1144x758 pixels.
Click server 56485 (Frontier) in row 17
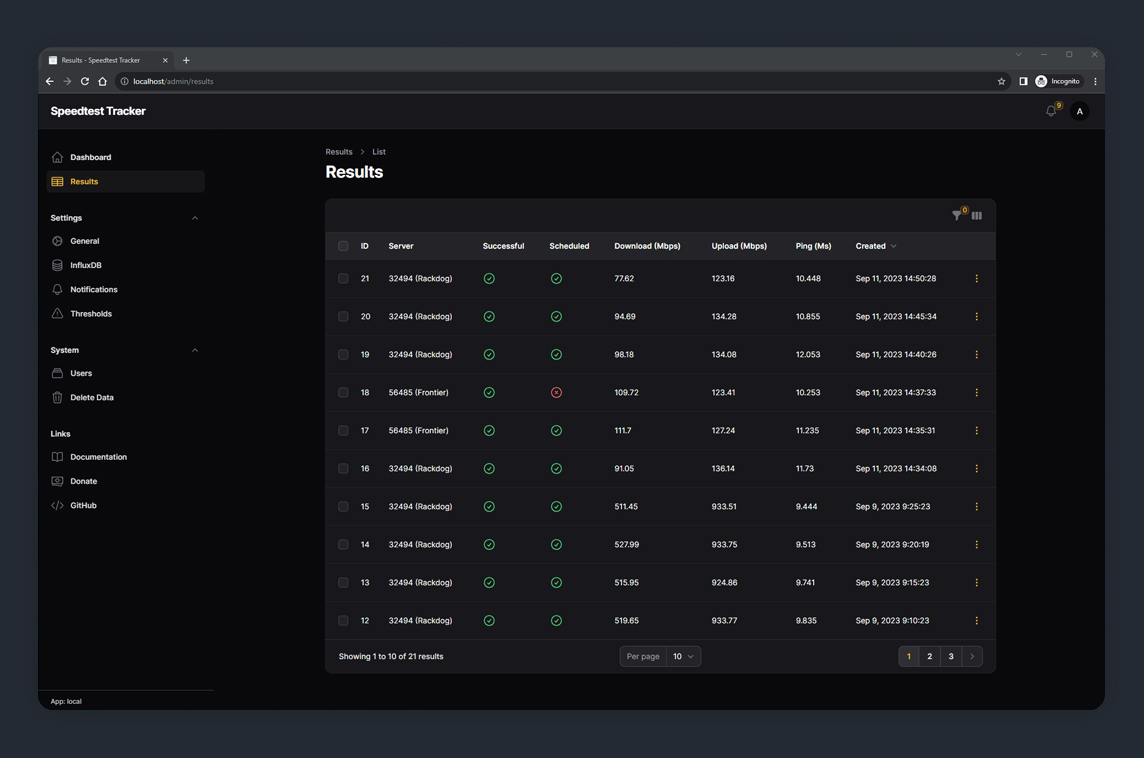point(419,430)
